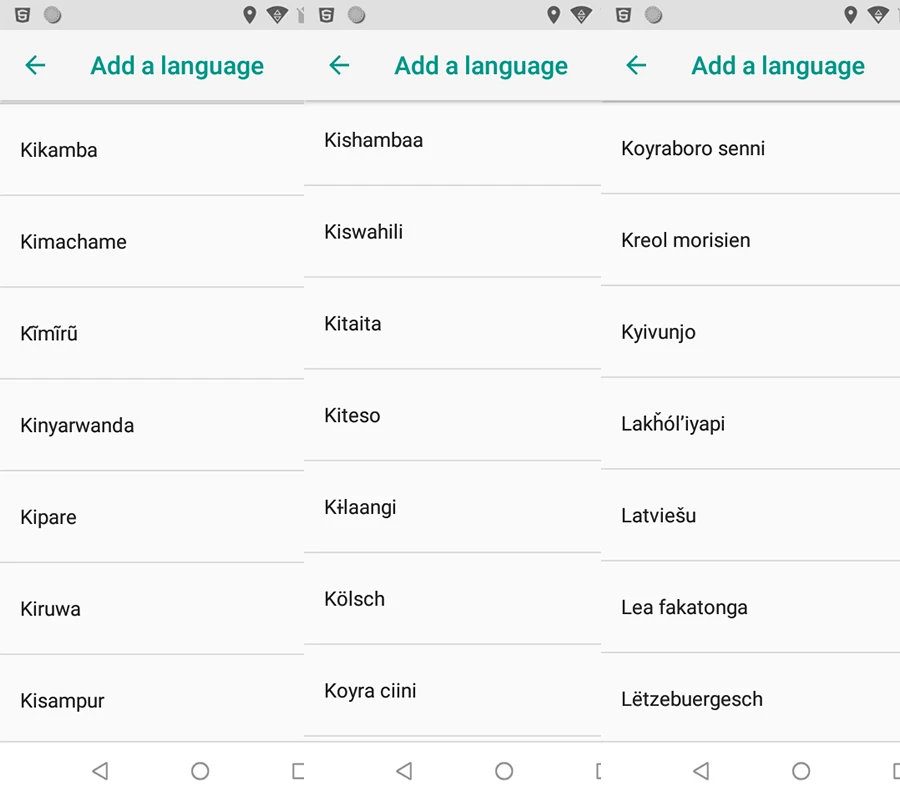Select Kimachame language
Image resolution: width=900 pixels, height=801 pixels.
[x=152, y=242]
